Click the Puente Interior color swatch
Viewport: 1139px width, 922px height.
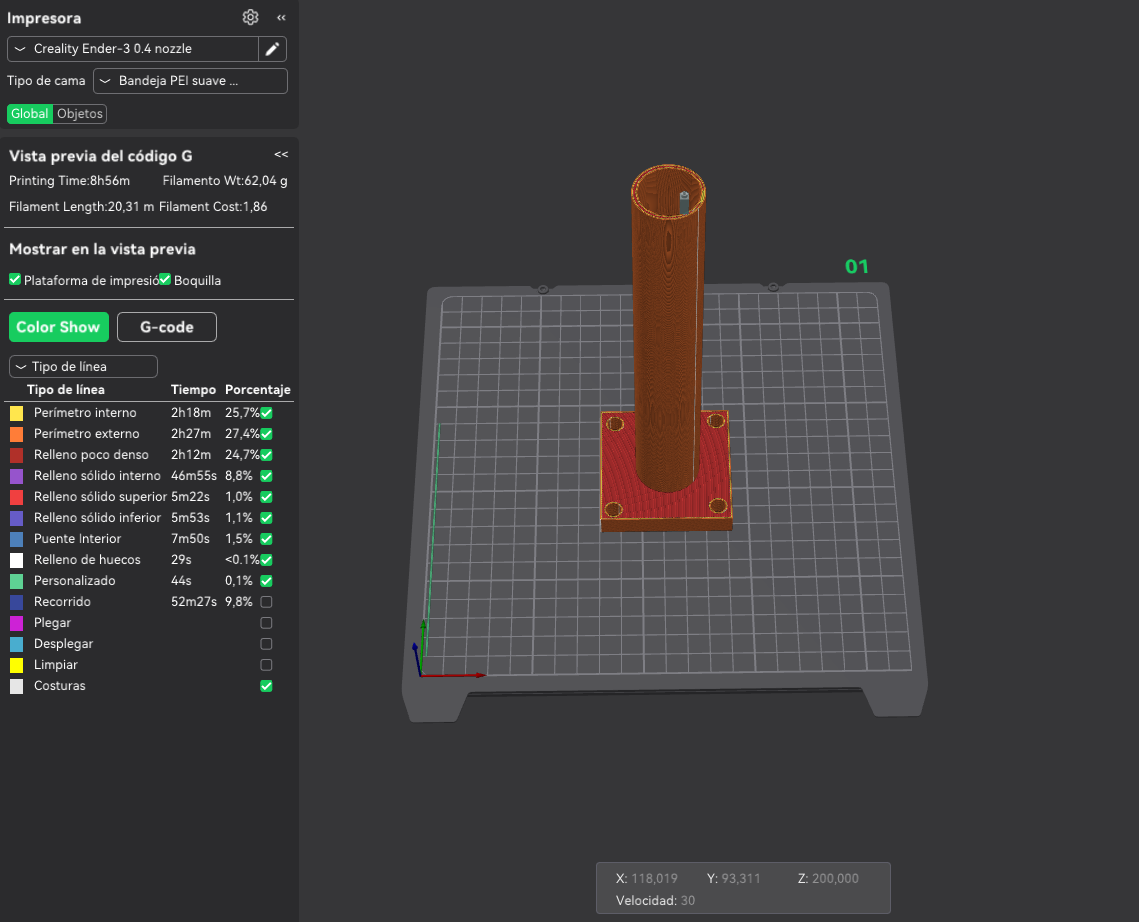click(x=17, y=540)
